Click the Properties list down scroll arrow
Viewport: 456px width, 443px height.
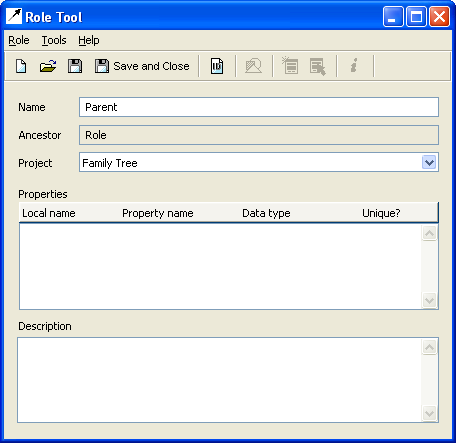(429, 300)
